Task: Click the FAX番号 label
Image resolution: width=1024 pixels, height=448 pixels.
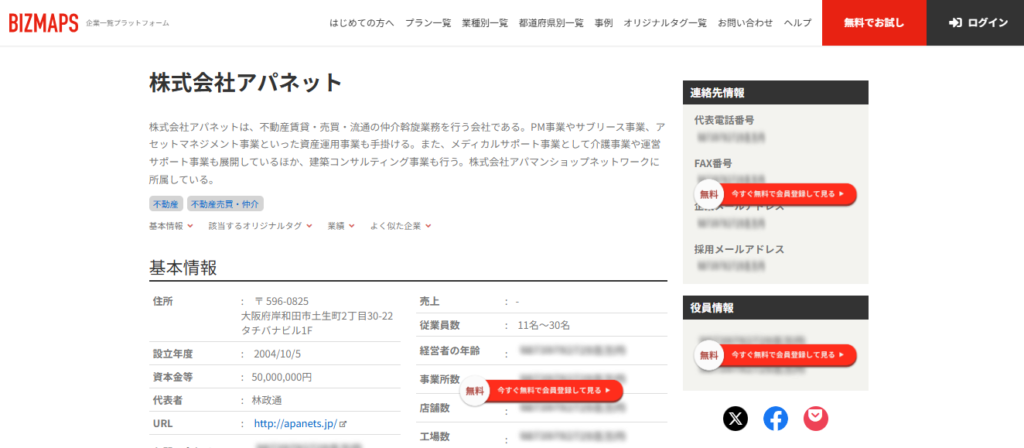Action: click(x=713, y=163)
